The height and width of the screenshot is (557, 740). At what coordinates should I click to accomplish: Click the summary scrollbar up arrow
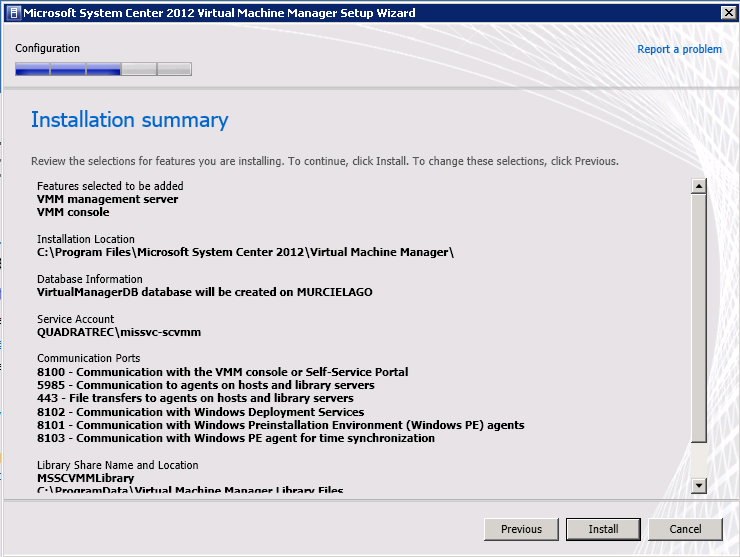tap(698, 186)
